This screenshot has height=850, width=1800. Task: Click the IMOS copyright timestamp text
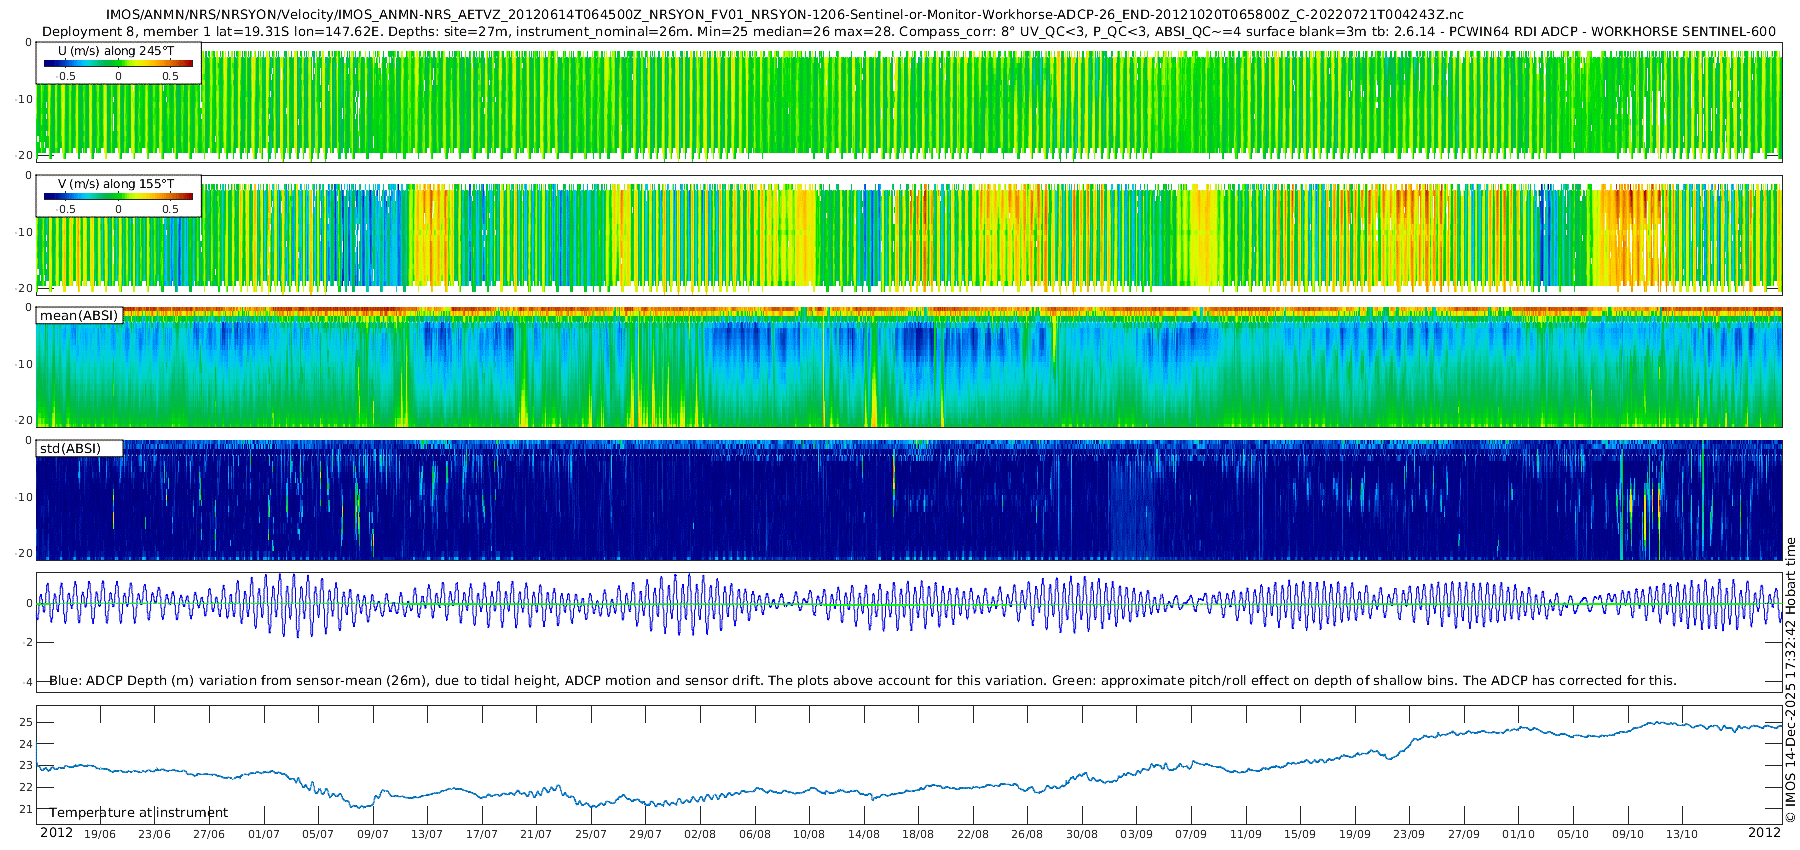click(1790, 680)
